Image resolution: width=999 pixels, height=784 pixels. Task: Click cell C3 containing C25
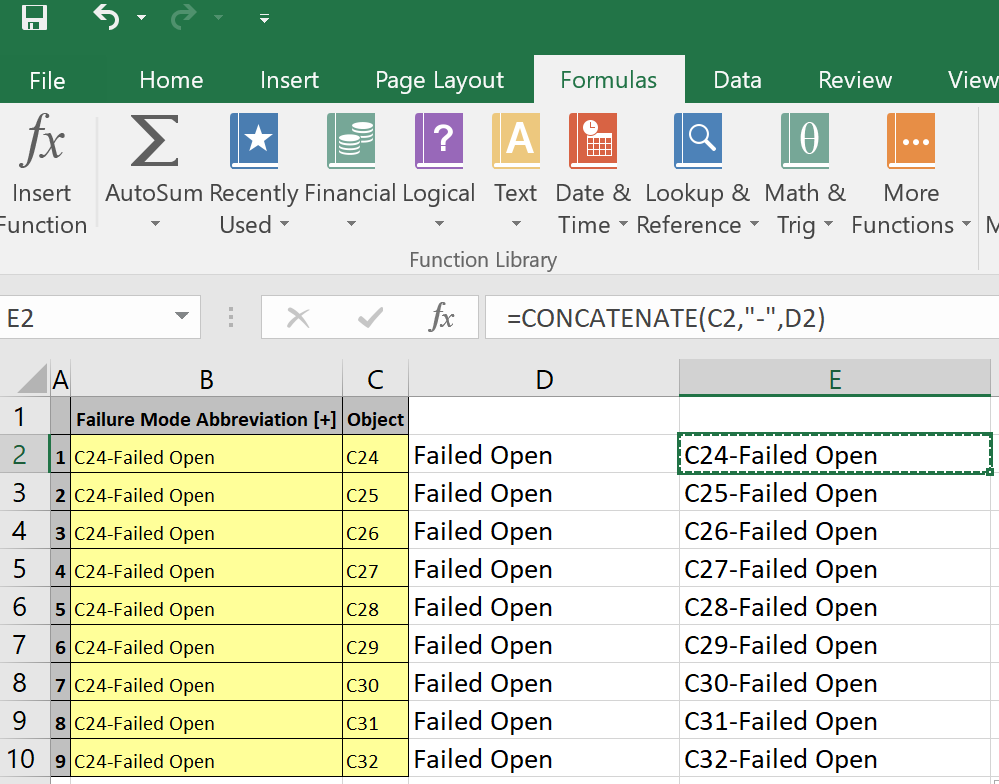tap(375, 492)
